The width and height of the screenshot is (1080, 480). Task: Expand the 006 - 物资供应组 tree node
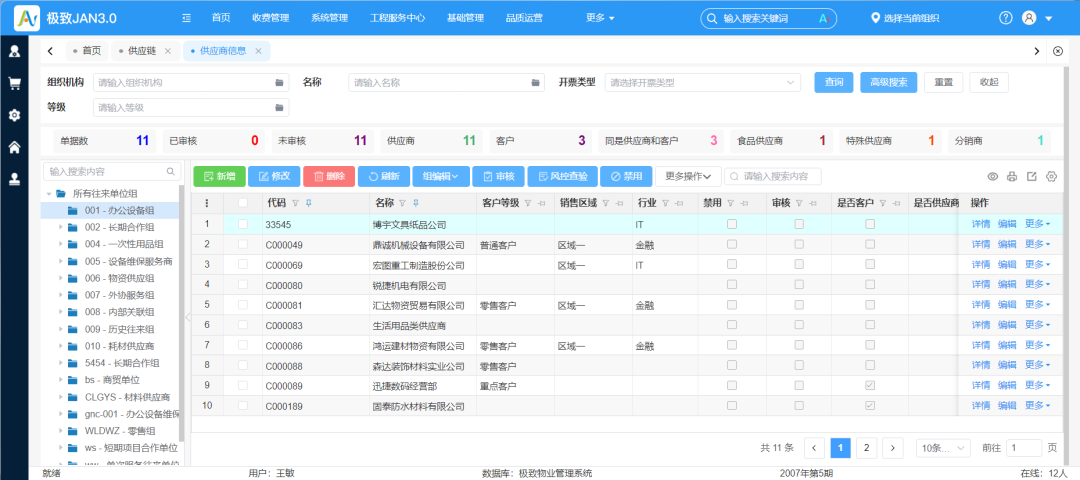click(61, 278)
